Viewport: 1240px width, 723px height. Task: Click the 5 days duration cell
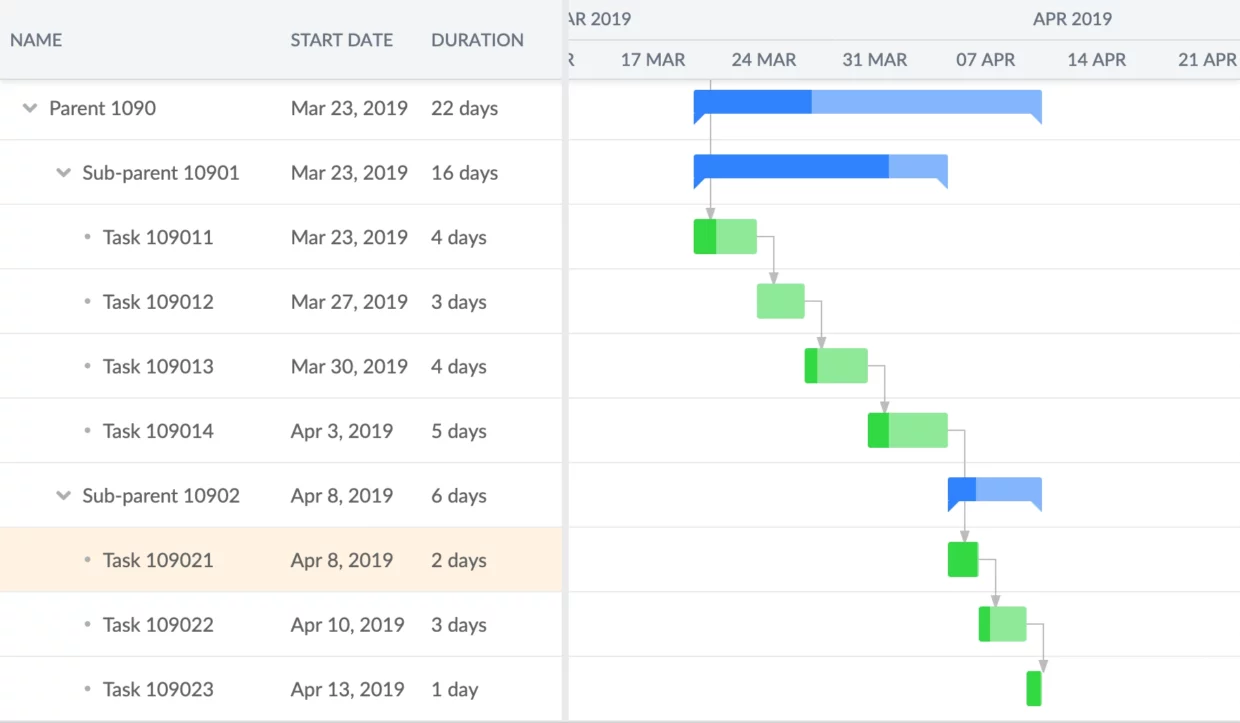459,431
